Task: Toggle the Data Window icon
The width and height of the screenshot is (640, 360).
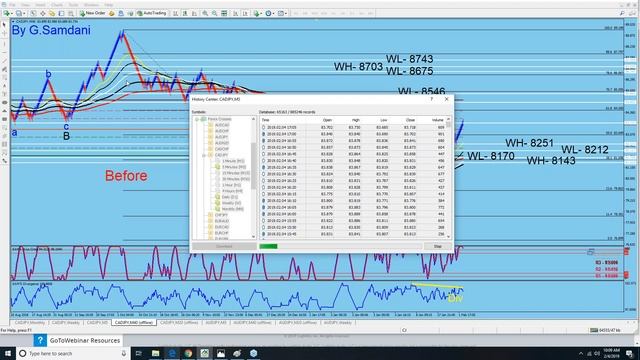Action: click(x=42, y=13)
